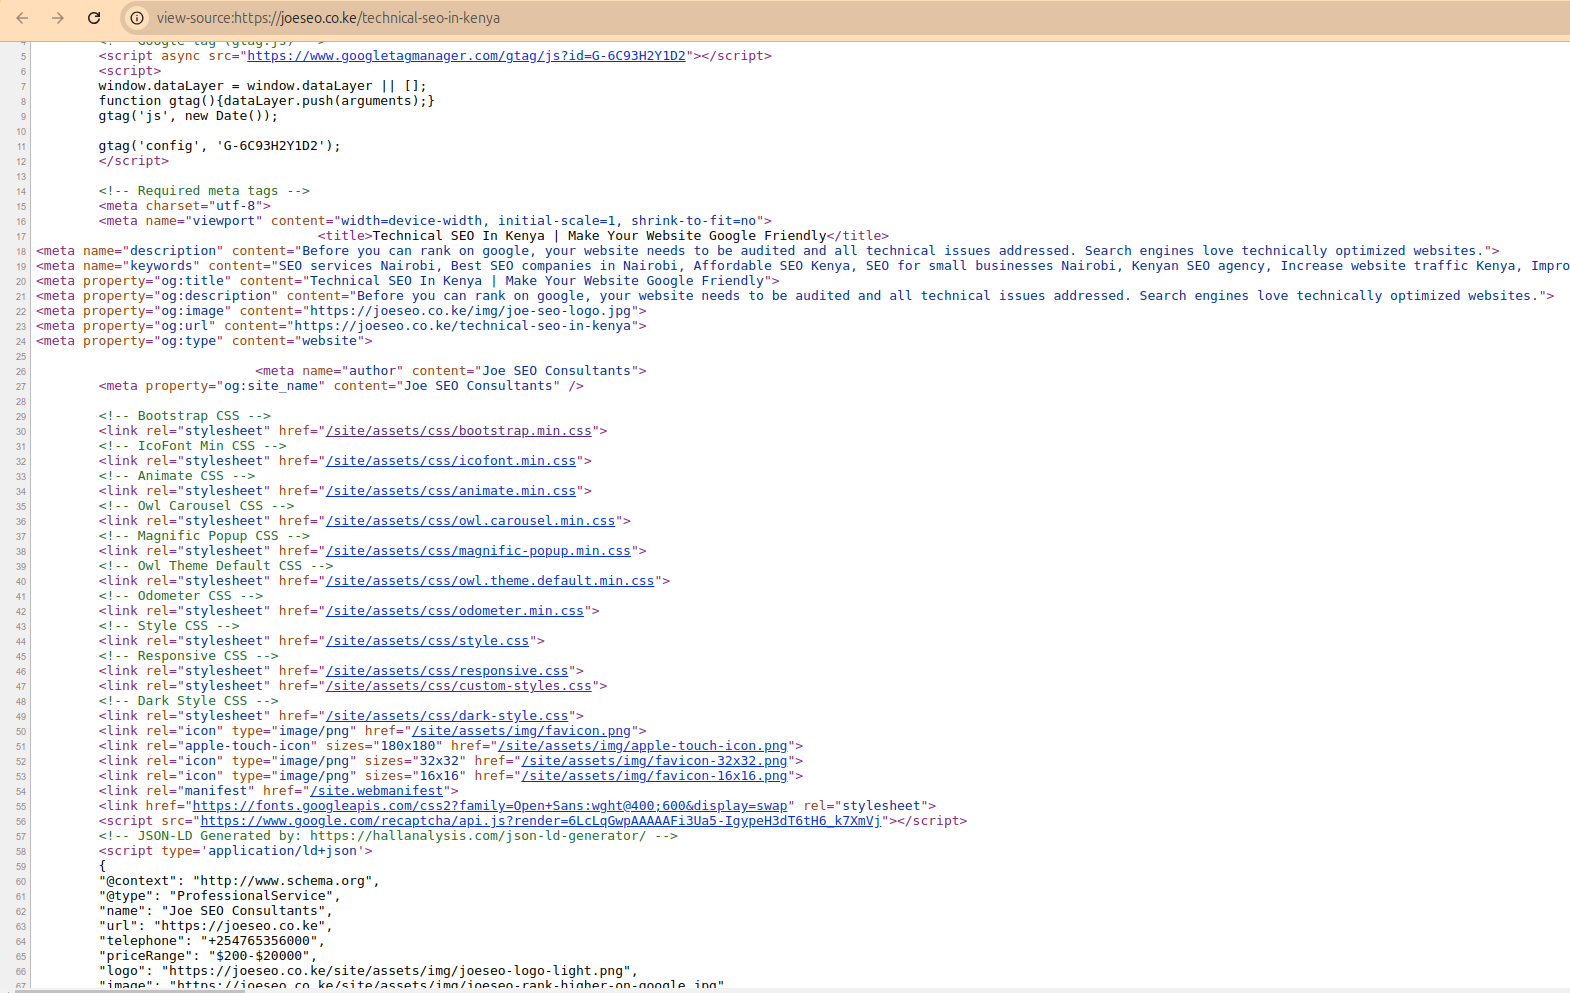Image resolution: width=1570 pixels, height=993 pixels.
Task: Open the odometer.min.css stylesheet link
Action: coord(454,611)
